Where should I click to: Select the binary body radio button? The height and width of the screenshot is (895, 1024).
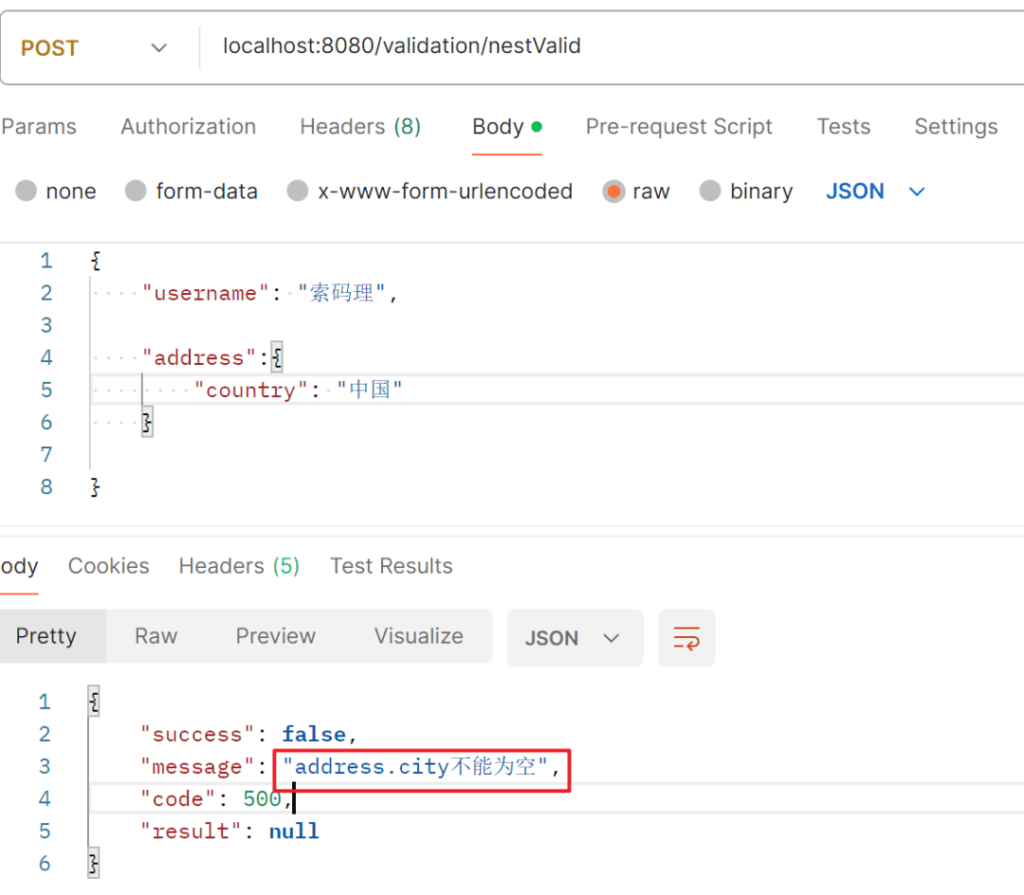710,191
